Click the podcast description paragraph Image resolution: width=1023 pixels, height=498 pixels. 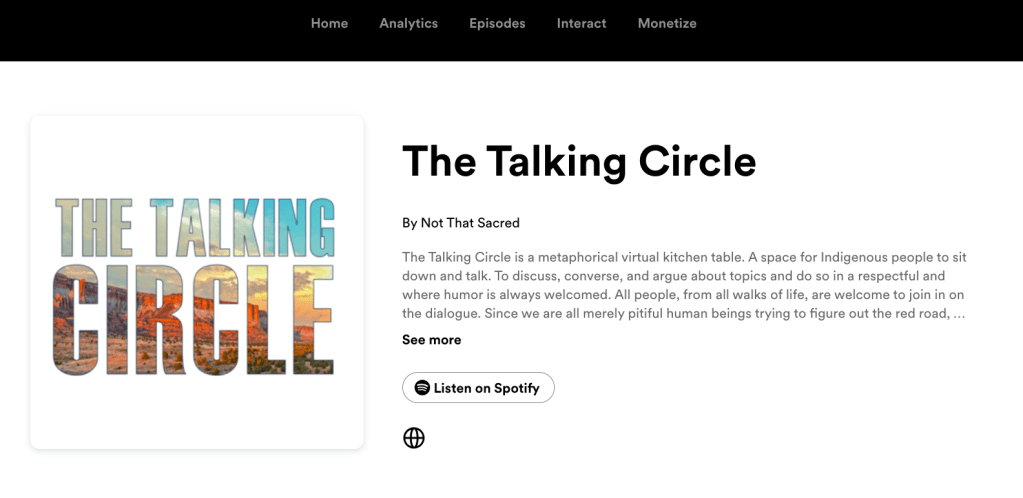coord(684,285)
